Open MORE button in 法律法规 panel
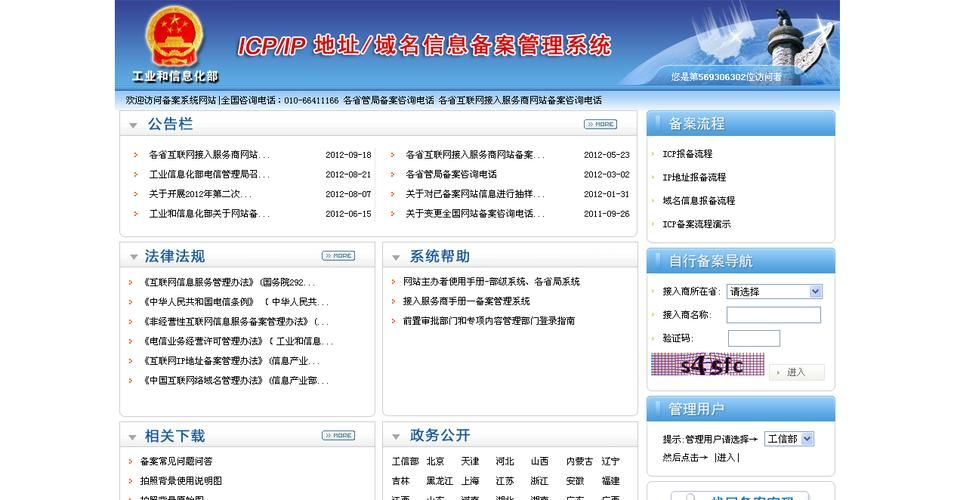The width and height of the screenshot is (954, 500). [x=338, y=255]
